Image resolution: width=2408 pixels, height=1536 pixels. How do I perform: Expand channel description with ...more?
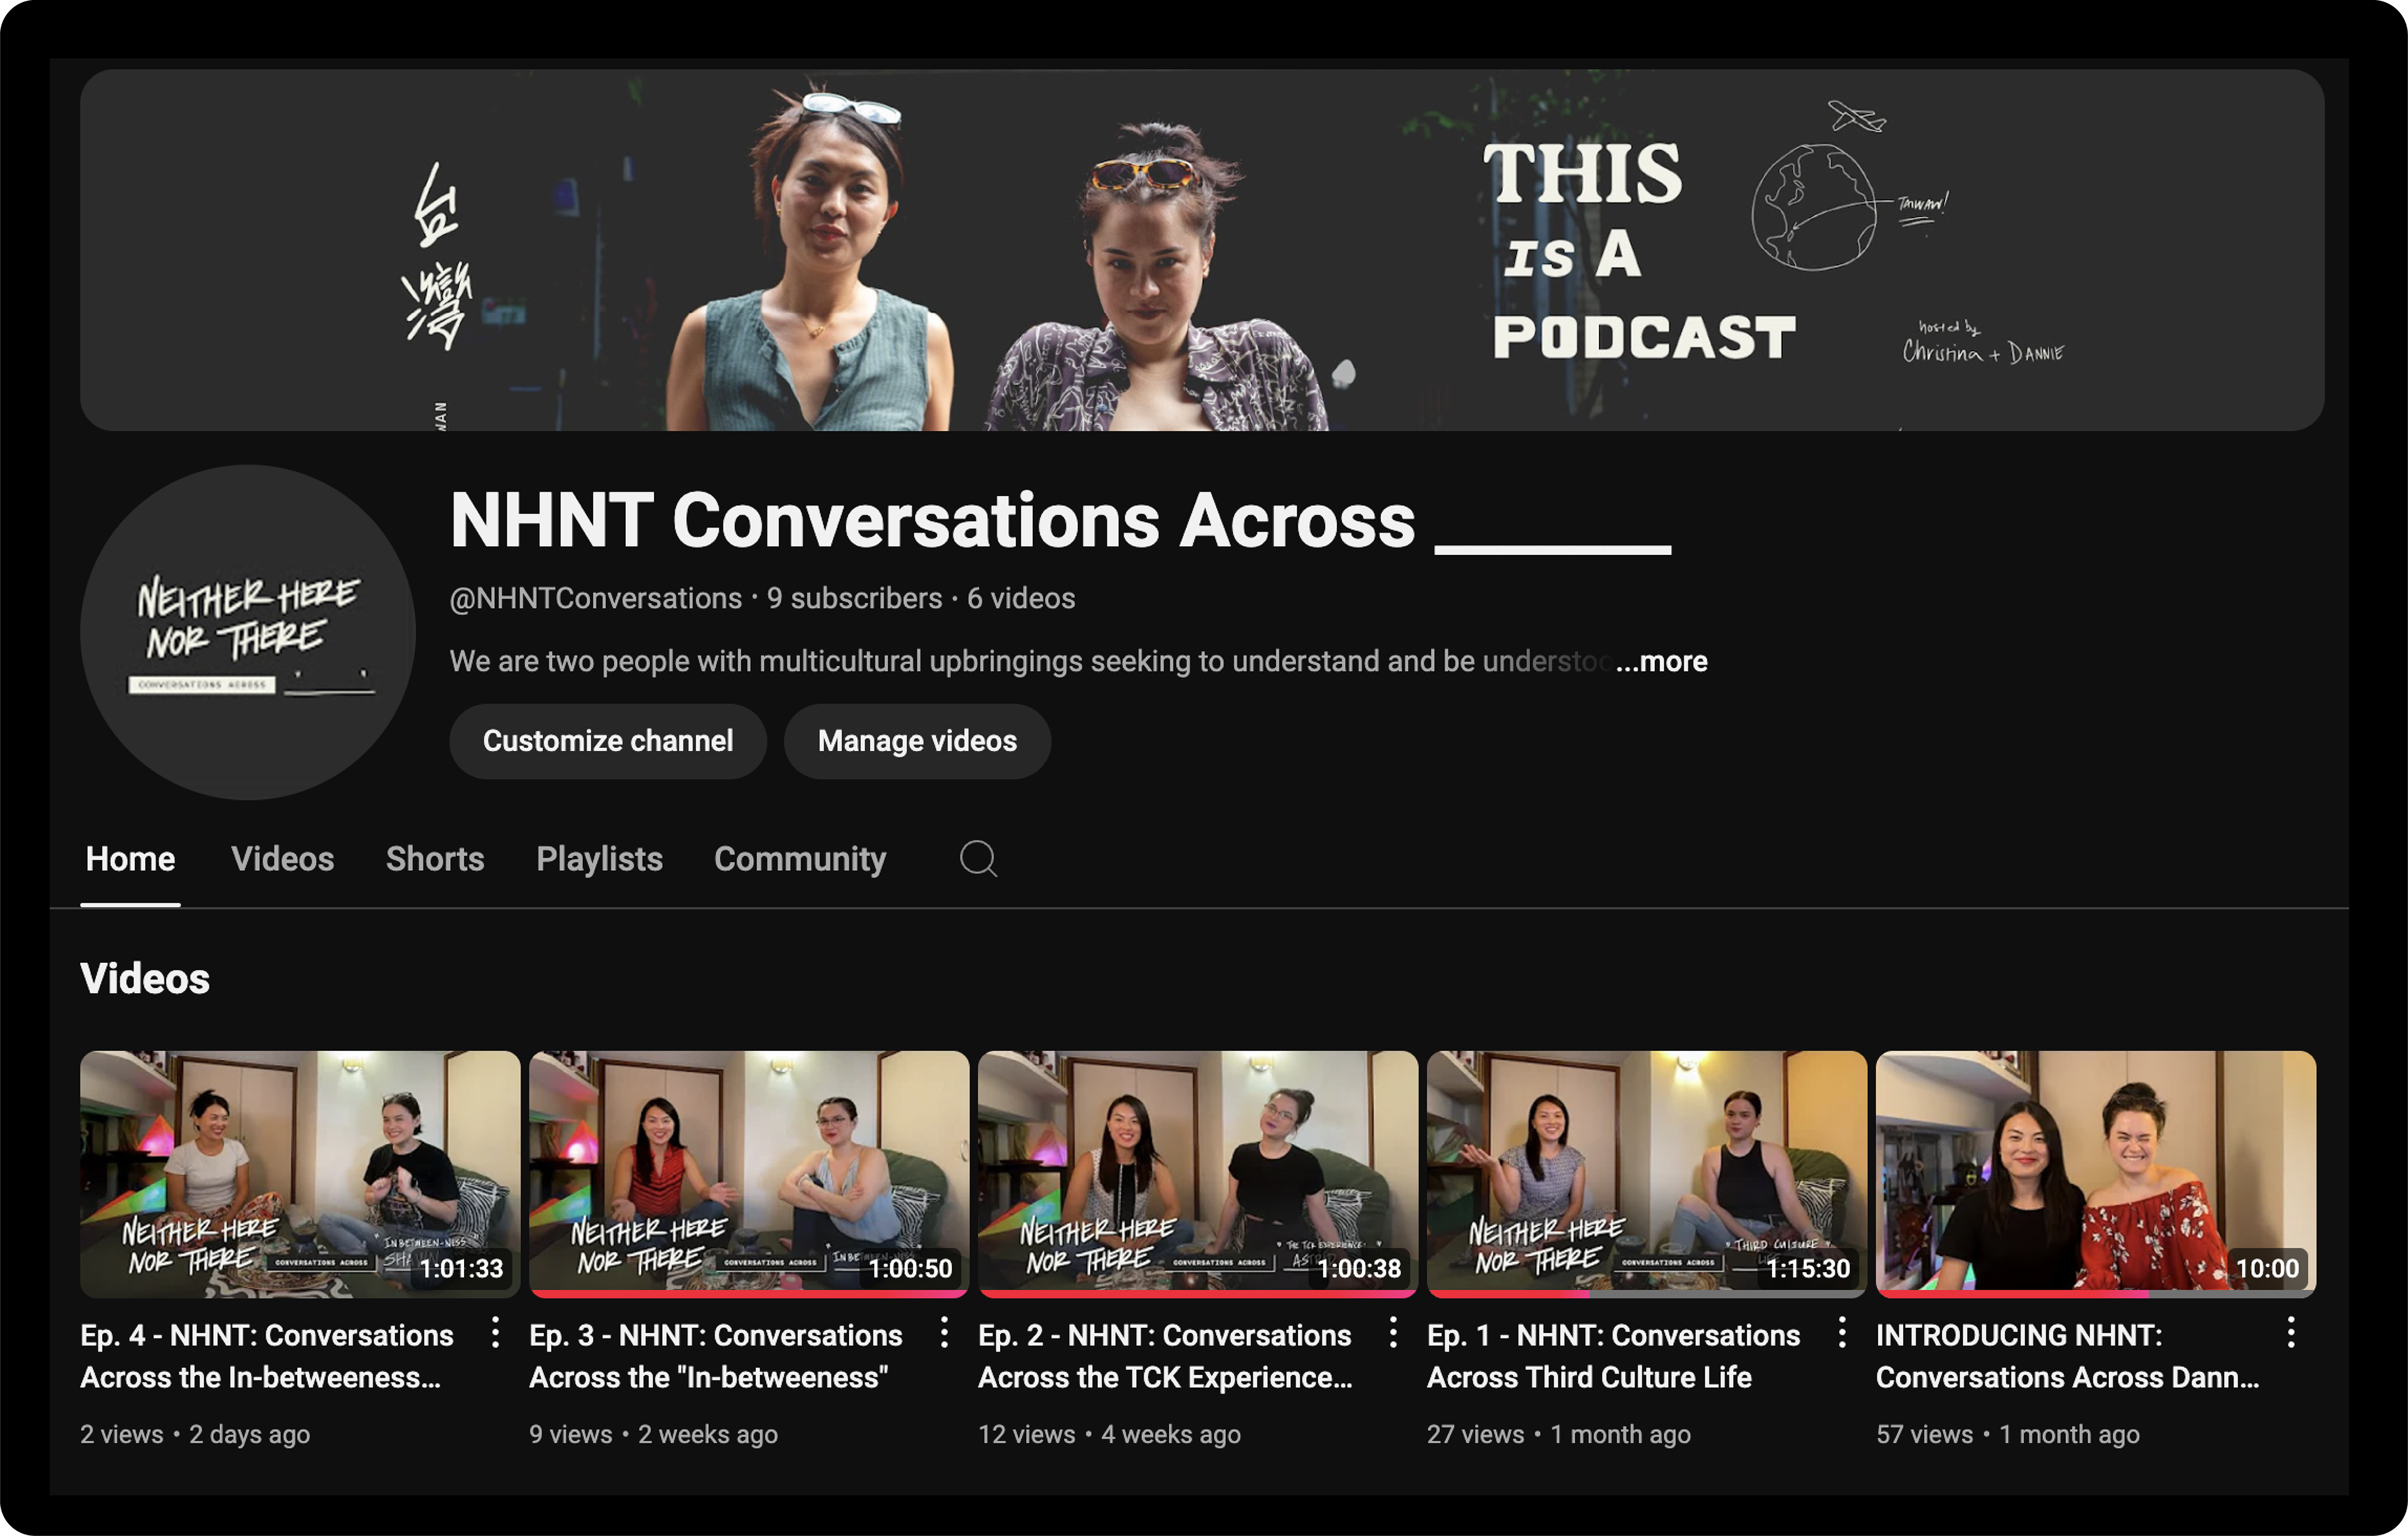(x=1661, y=661)
